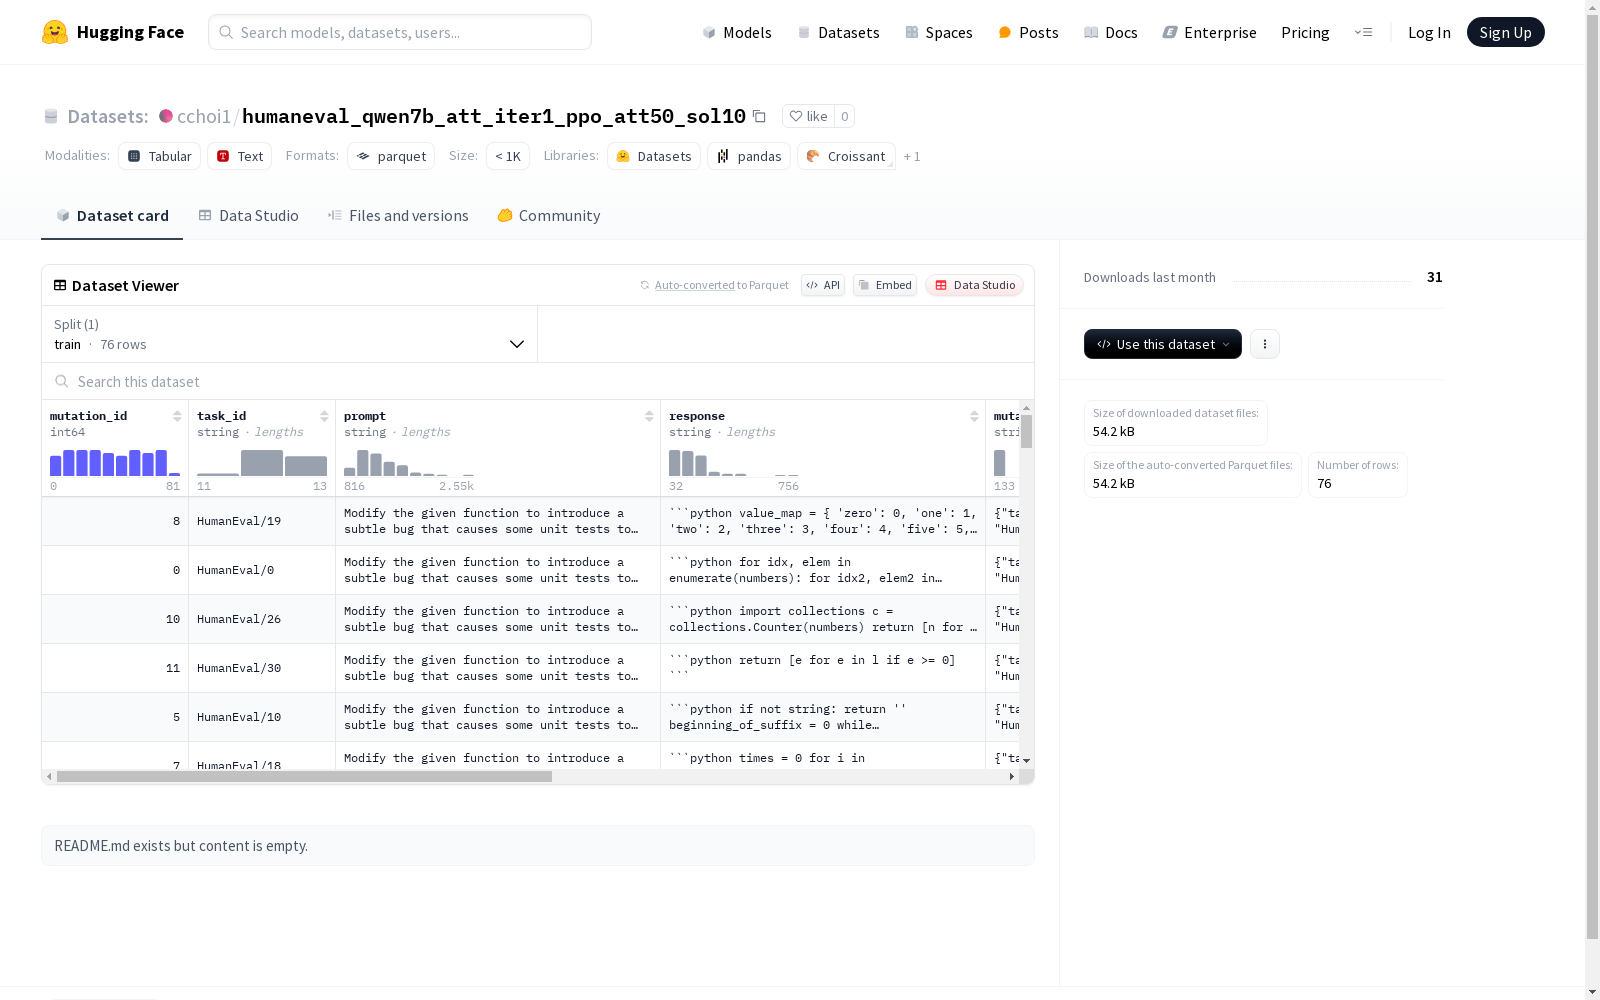Click the response starting with value_map
Viewport: 1600px width, 1000px height.
[823, 521]
